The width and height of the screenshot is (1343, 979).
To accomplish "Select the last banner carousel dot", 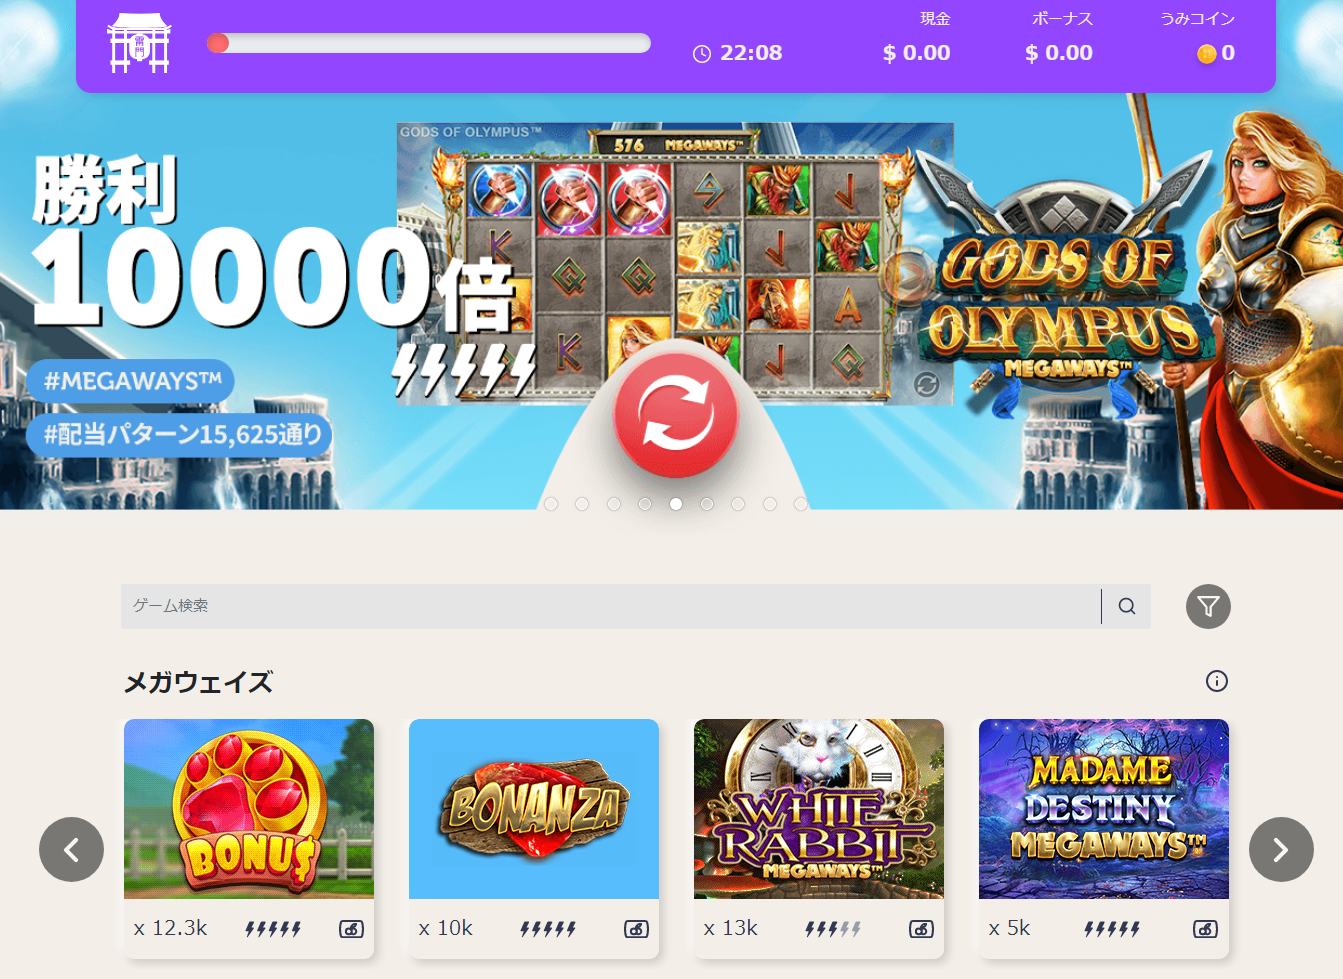I will 801,504.
